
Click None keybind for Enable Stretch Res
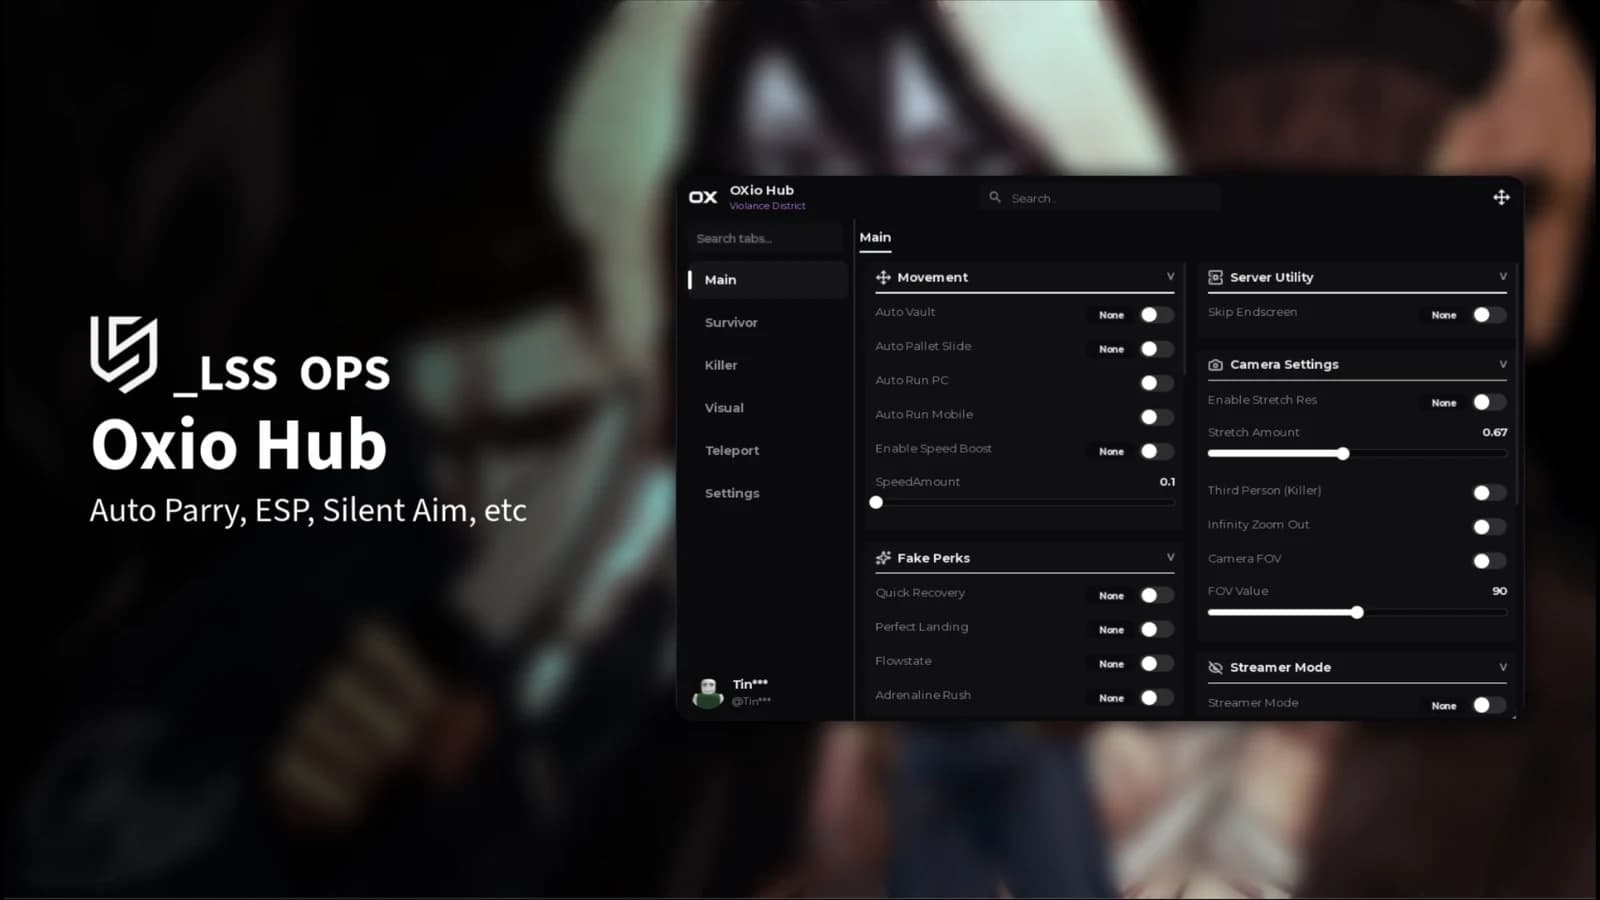pyautogui.click(x=1443, y=402)
